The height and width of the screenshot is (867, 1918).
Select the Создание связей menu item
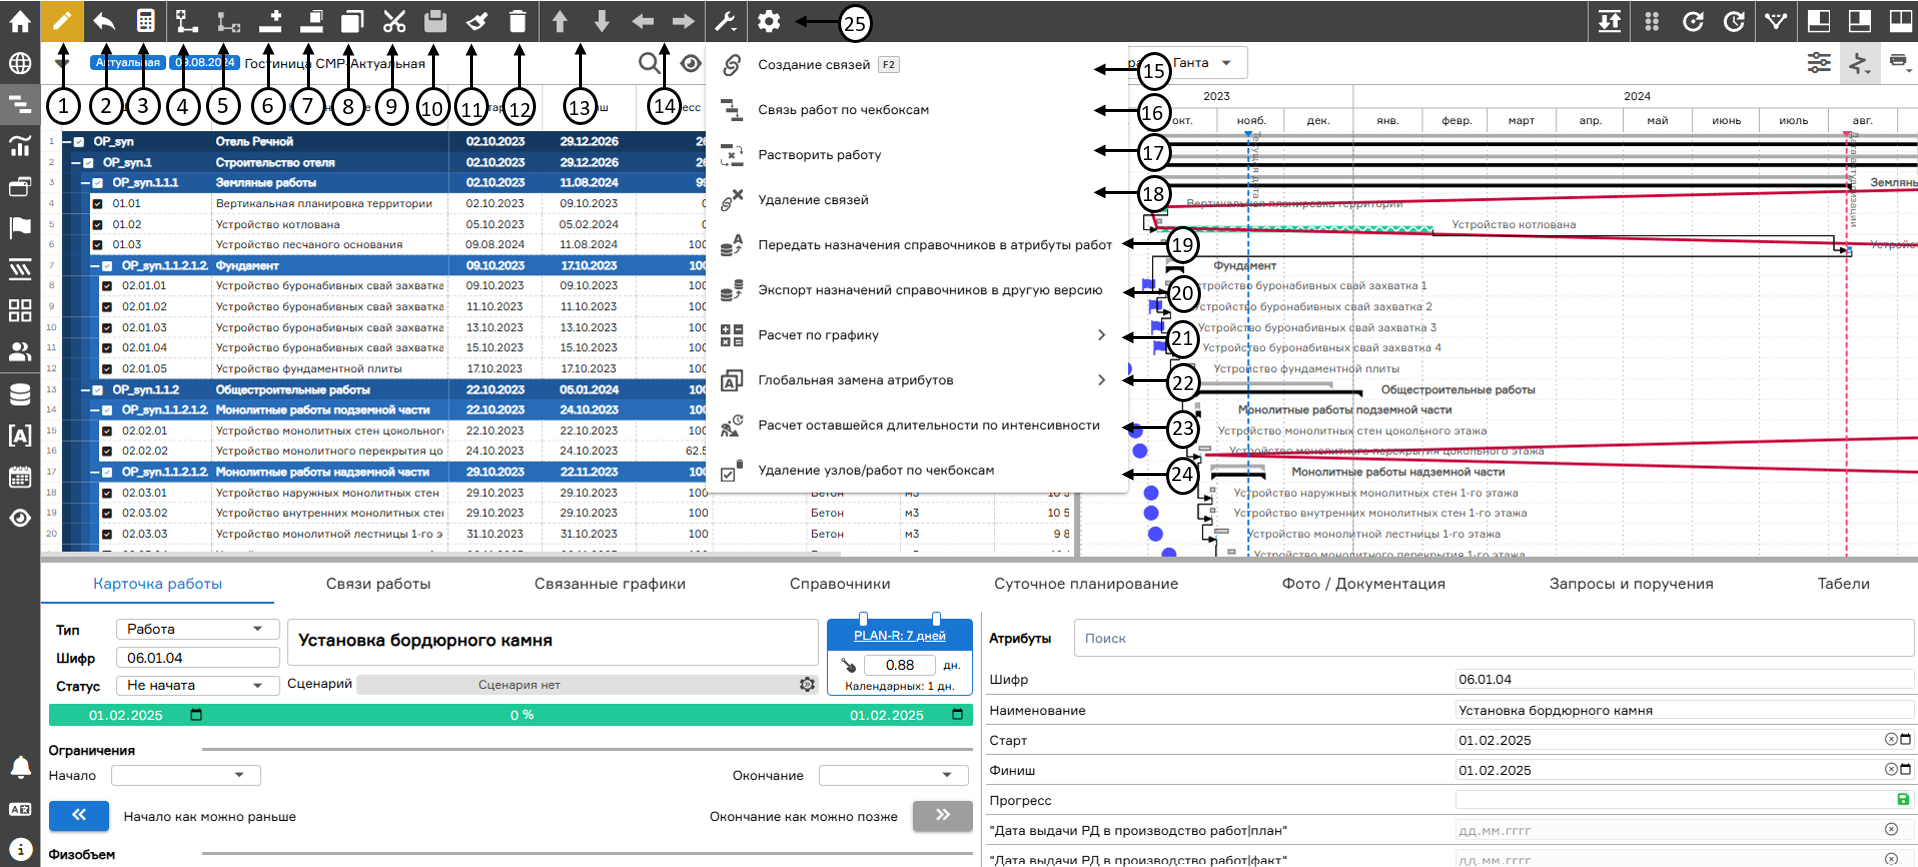click(x=917, y=65)
